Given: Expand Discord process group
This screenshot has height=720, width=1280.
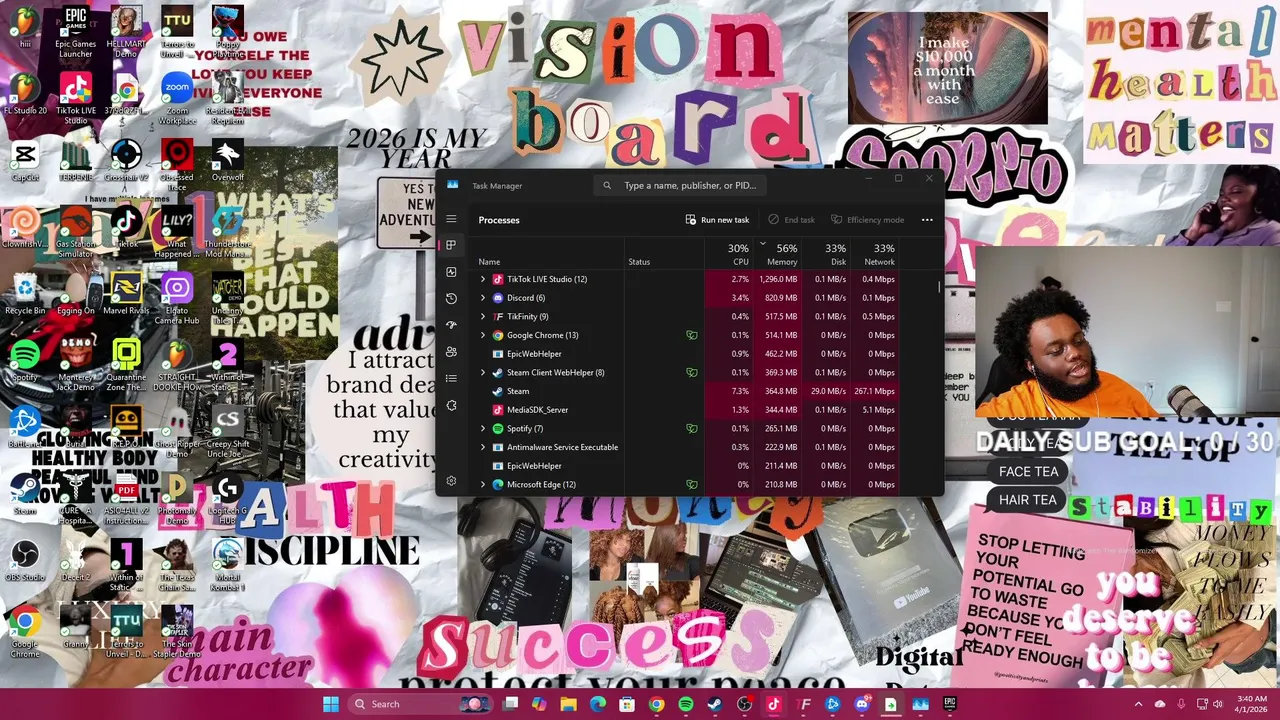Looking at the screenshot, I should click(483, 298).
